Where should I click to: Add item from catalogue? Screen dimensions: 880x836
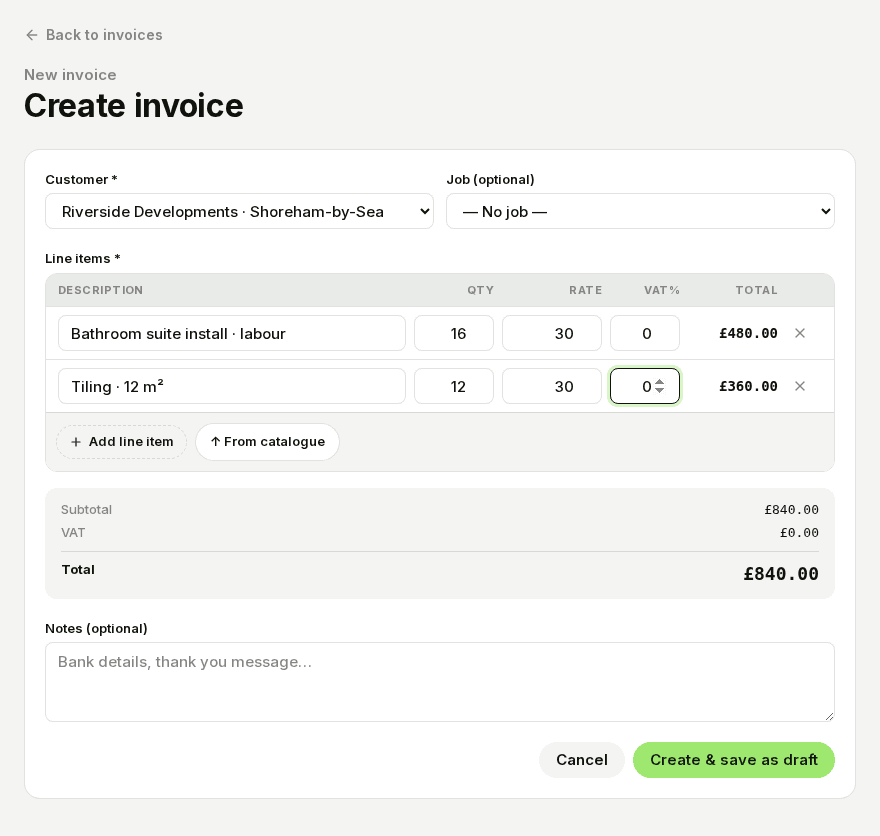pos(267,442)
